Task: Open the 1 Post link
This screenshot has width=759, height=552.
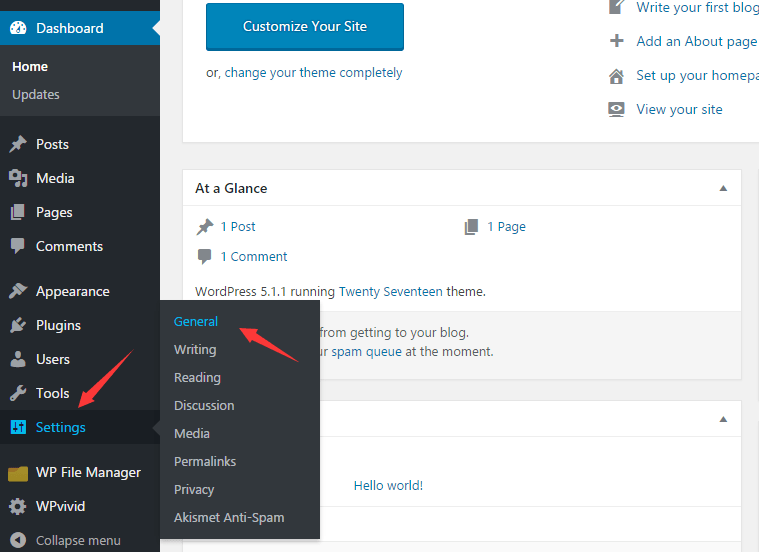Action: [x=238, y=227]
